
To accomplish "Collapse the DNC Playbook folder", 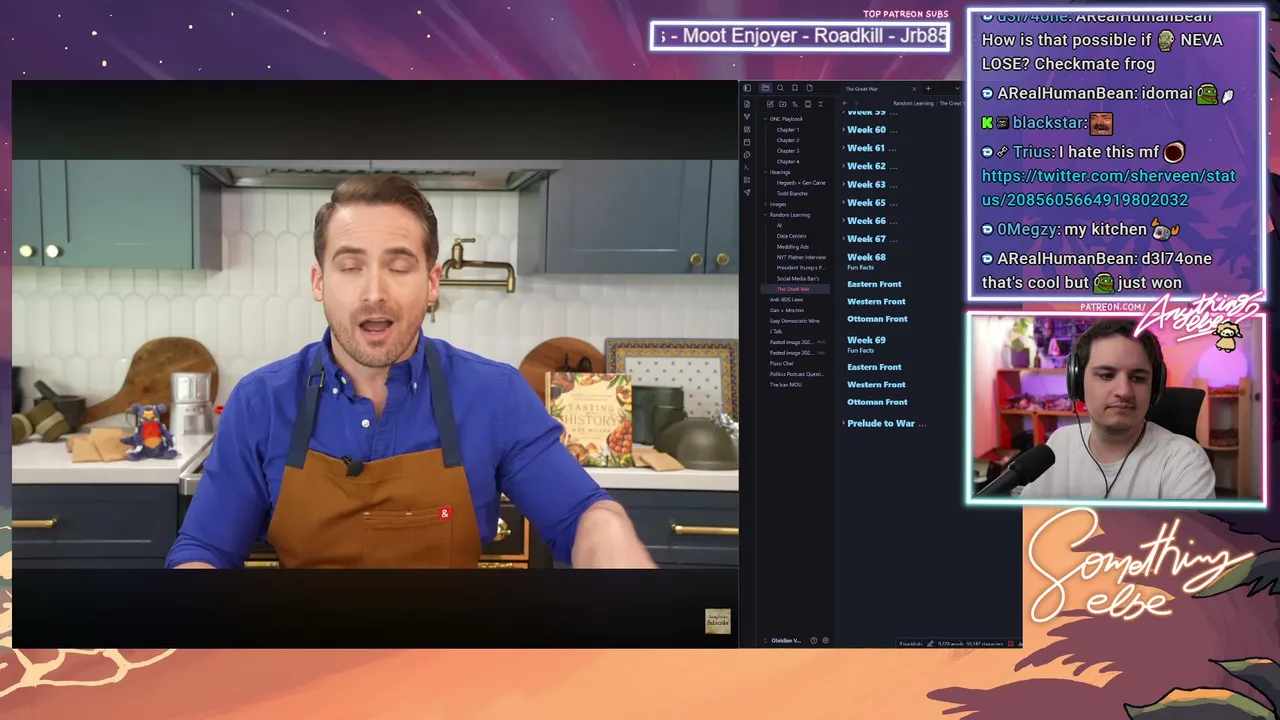I will [765, 119].
